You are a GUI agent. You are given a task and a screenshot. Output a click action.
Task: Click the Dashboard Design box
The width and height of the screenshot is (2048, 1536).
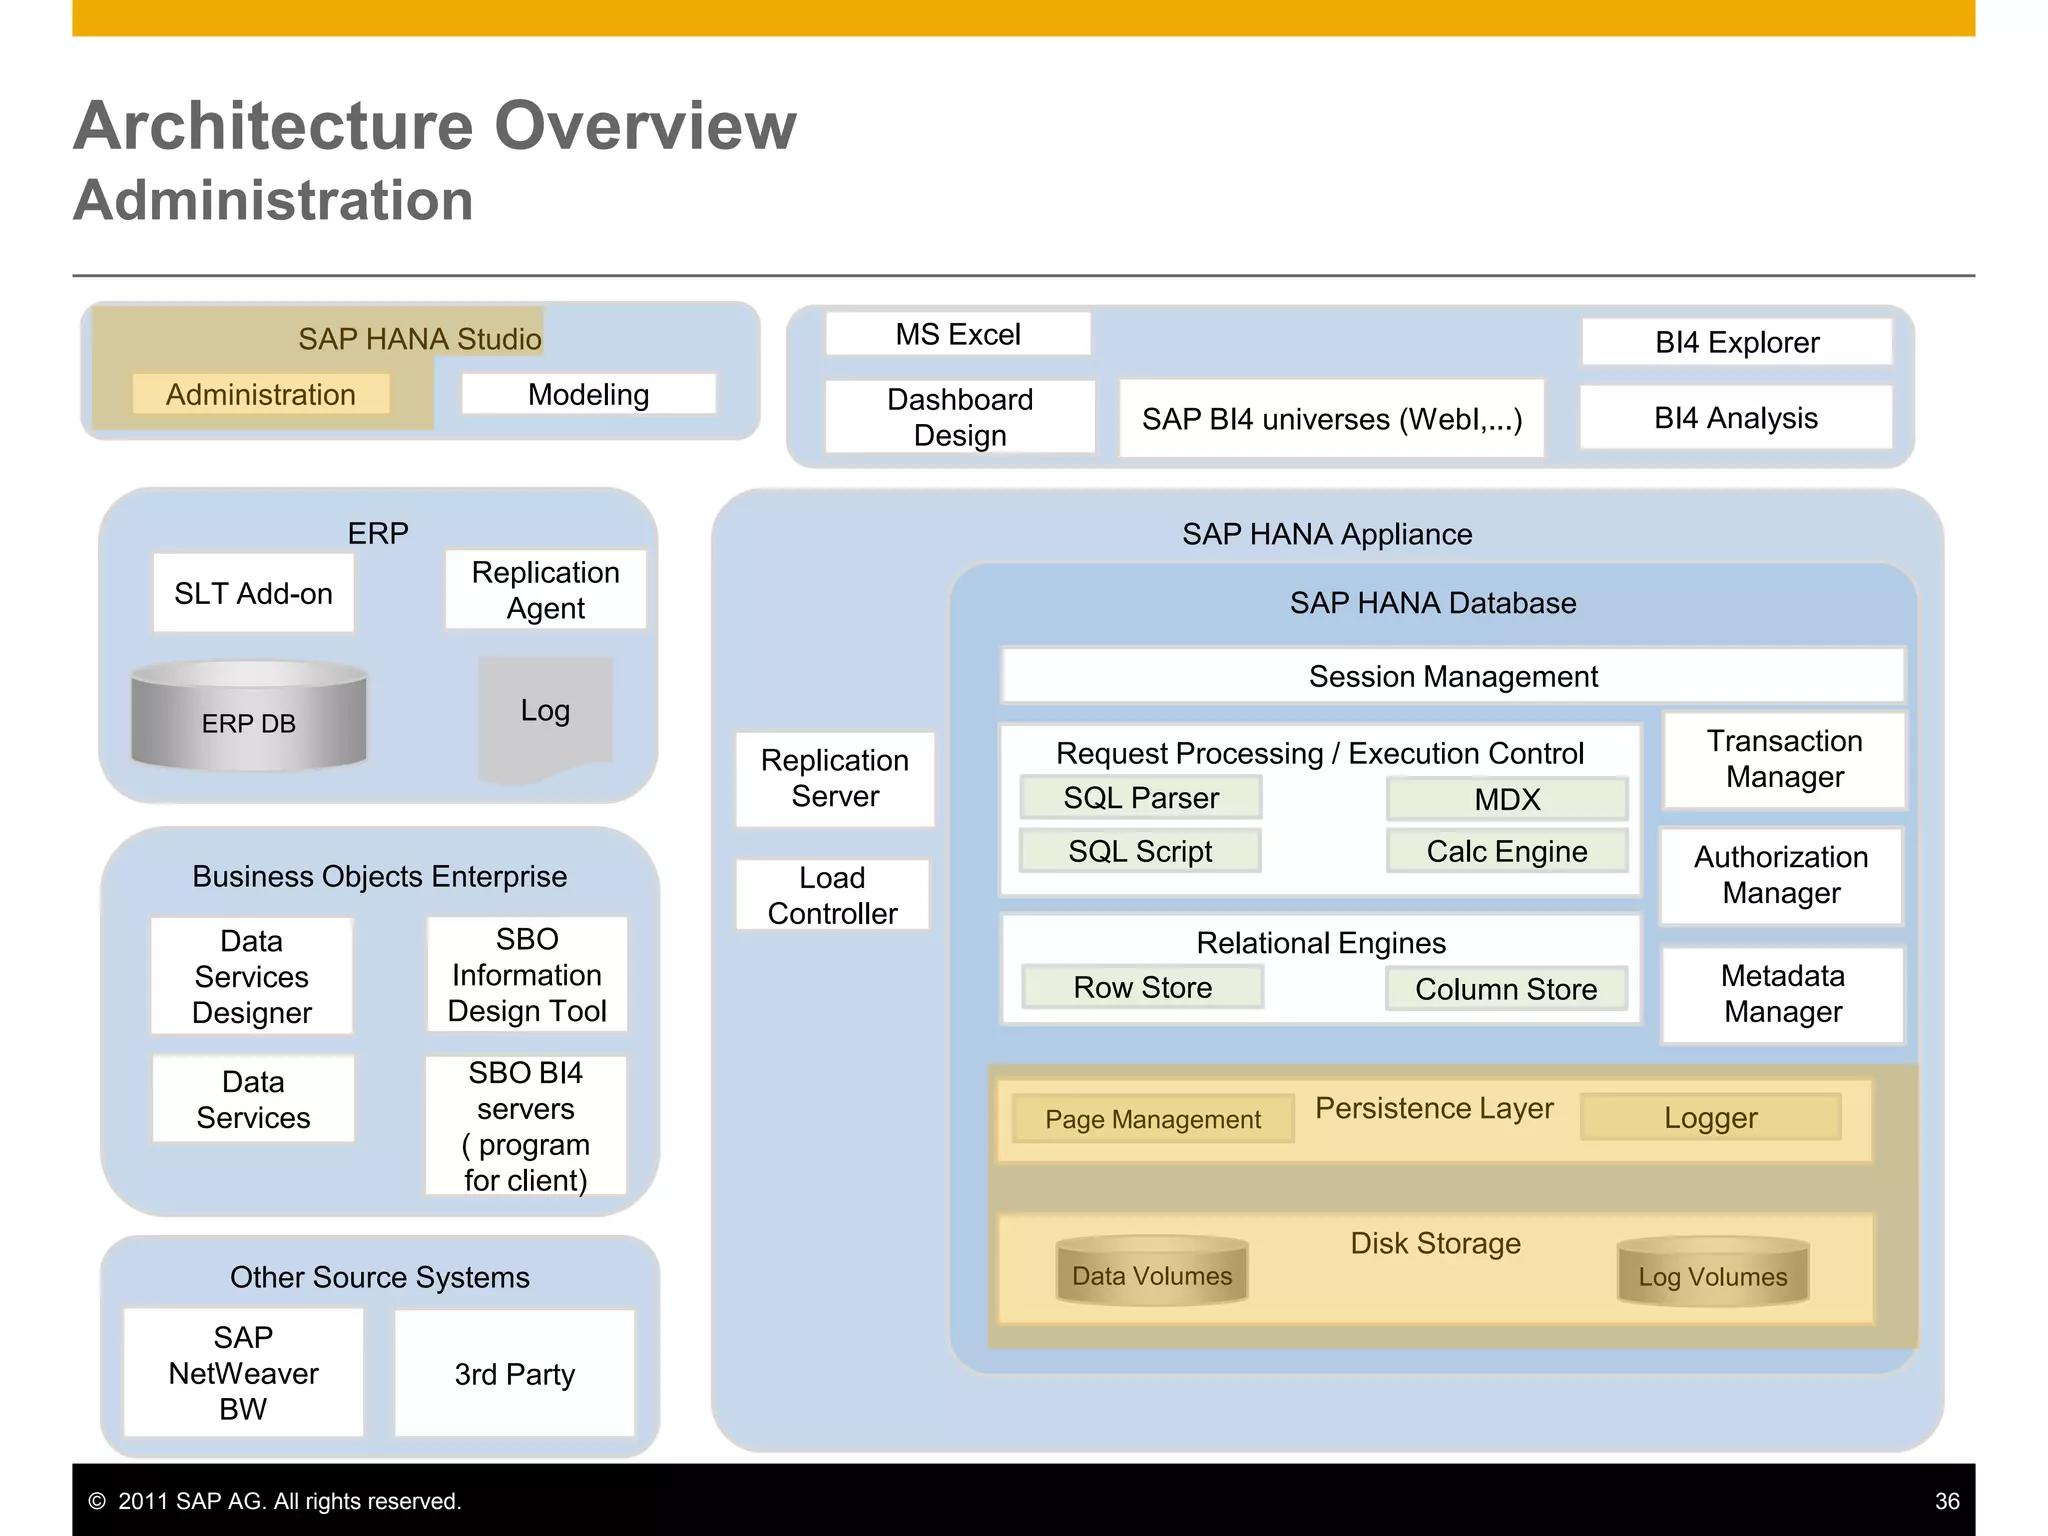(x=959, y=417)
